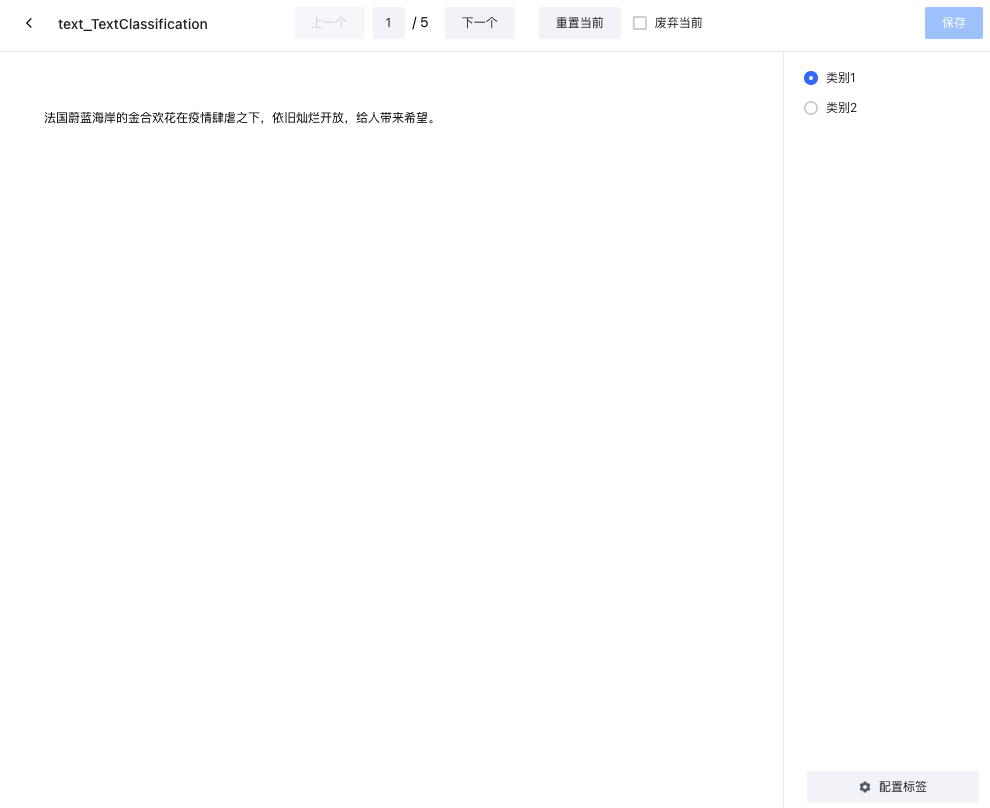
Task: Click the sentence starting with 法国蔚蓝海岸
Action: (240, 118)
